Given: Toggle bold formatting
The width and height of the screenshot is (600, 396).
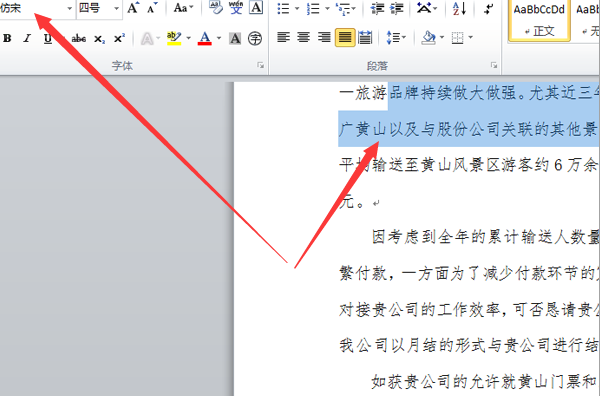Looking at the screenshot, I should tap(7, 38).
